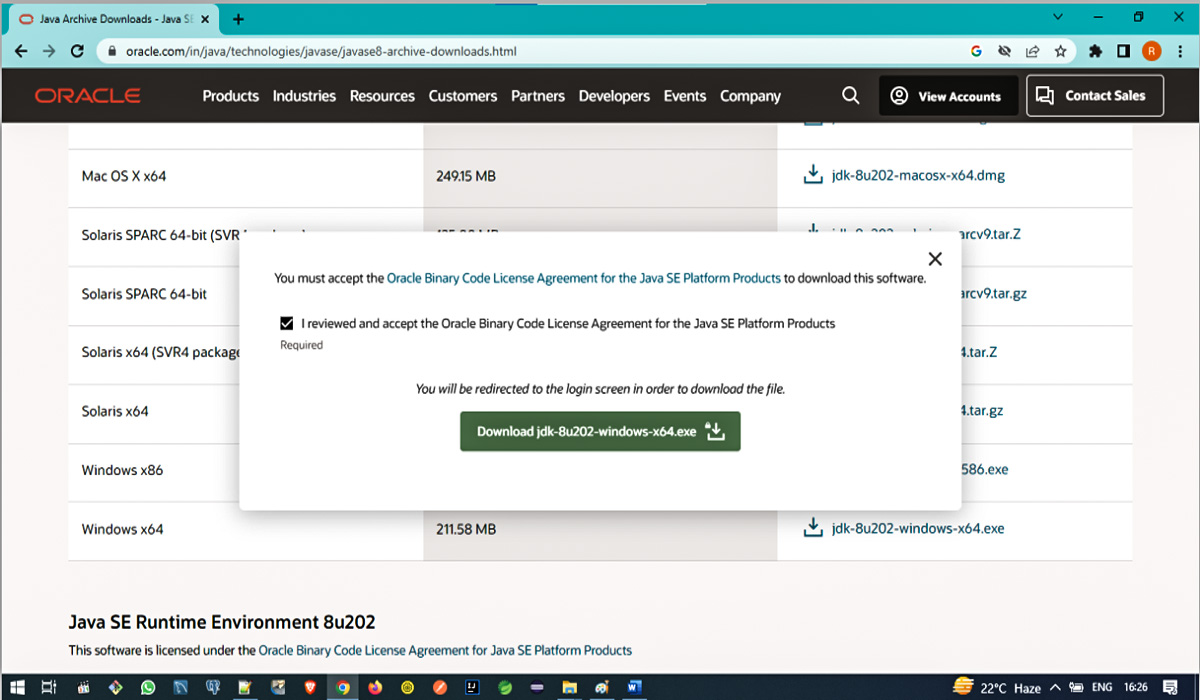Click the share page icon in address bar
The width and height of the screenshot is (1200, 700).
tap(1032, 51)
